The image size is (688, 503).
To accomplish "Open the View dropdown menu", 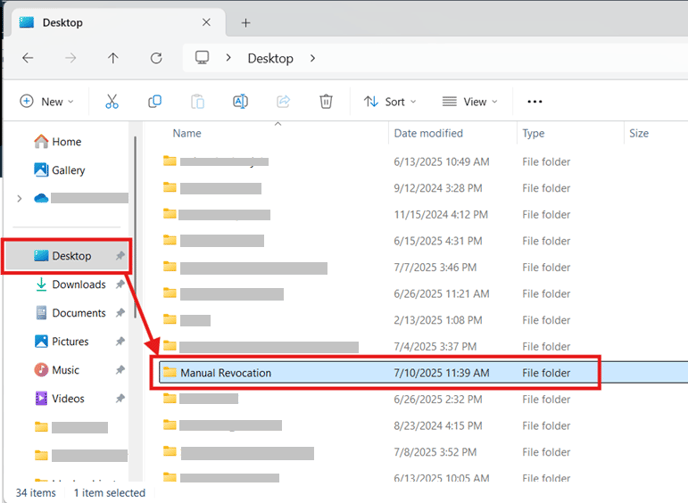I will click(471, 101).
